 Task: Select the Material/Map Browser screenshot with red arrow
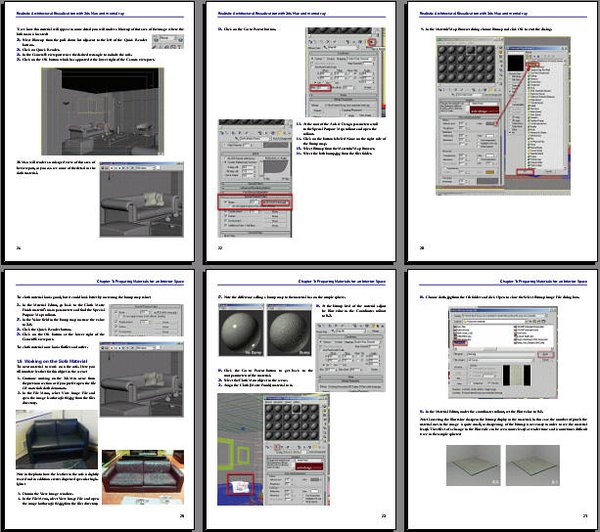tap(503, 116)
